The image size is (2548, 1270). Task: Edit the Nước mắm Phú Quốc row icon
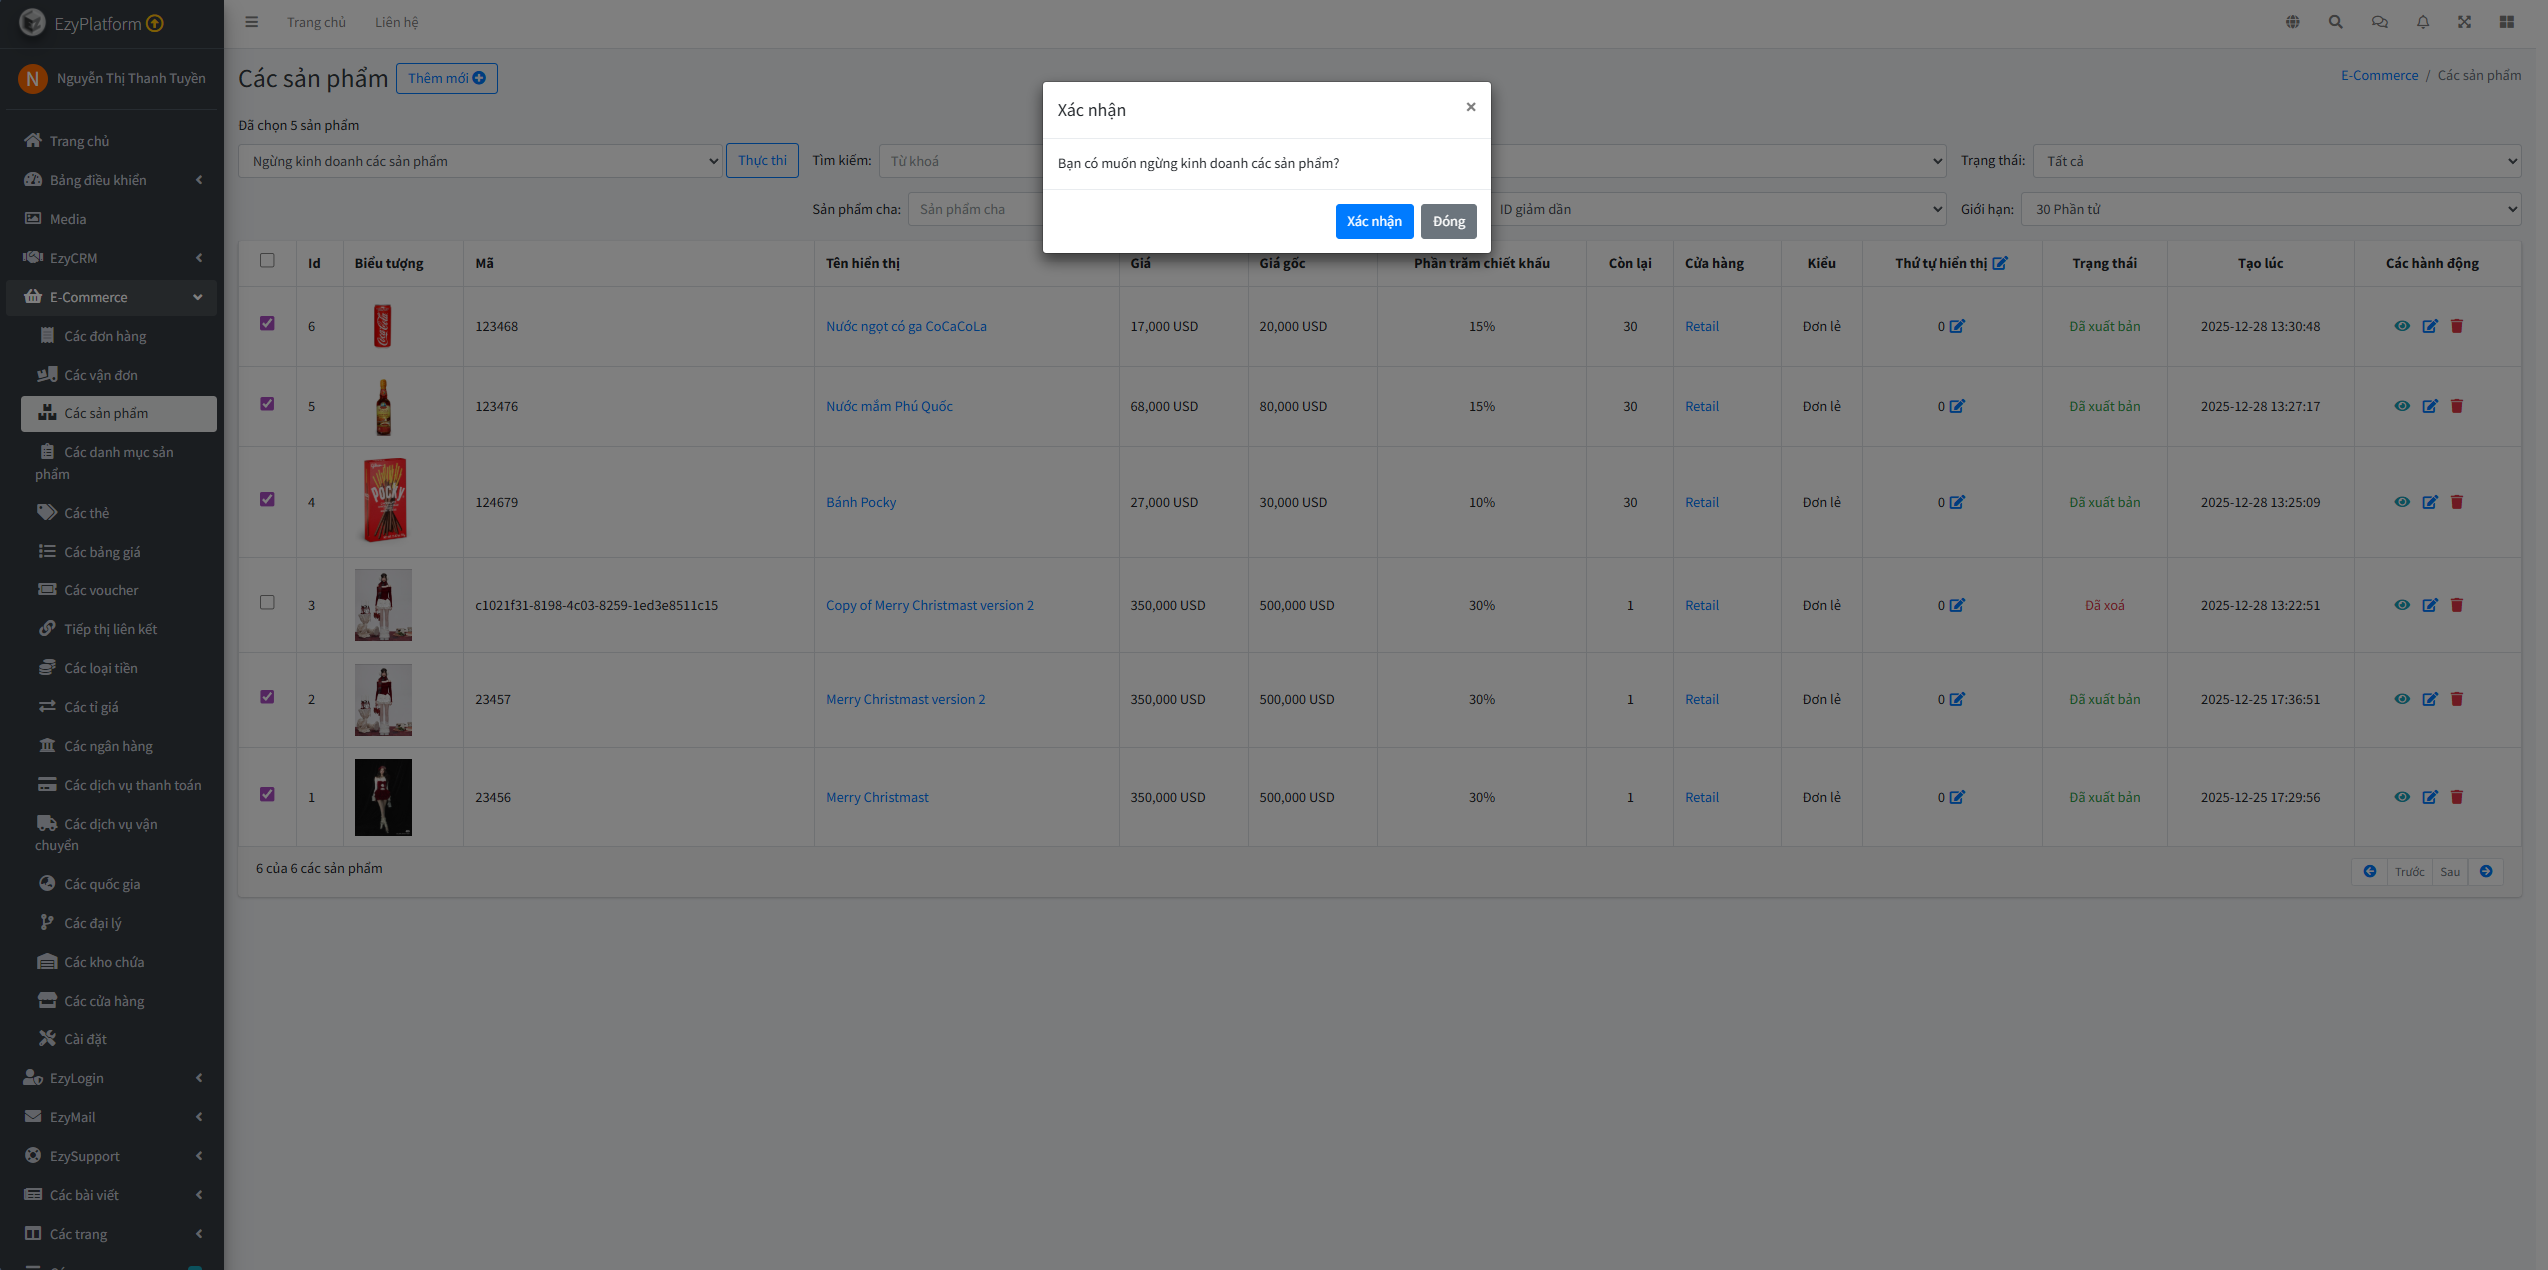tap(2429, 406)
